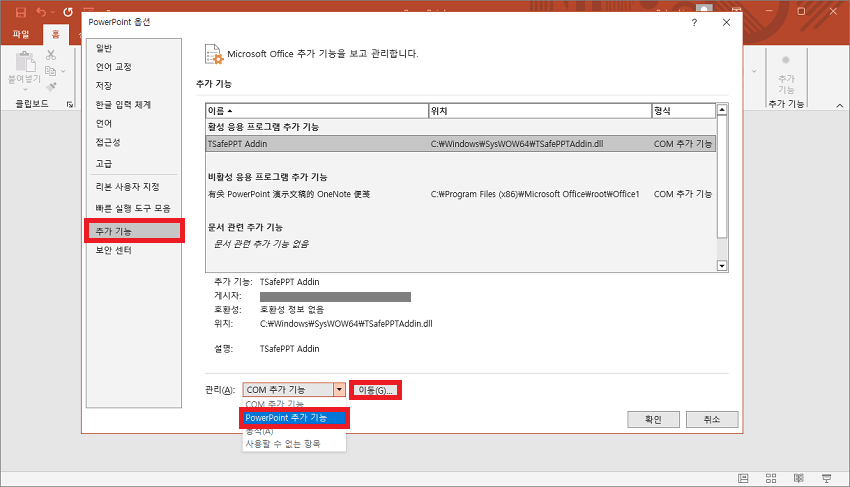The width and height of the screenshot is (850, 487).
Task: Switch to the 홈 ribbon tab
Action: point(55,34)
